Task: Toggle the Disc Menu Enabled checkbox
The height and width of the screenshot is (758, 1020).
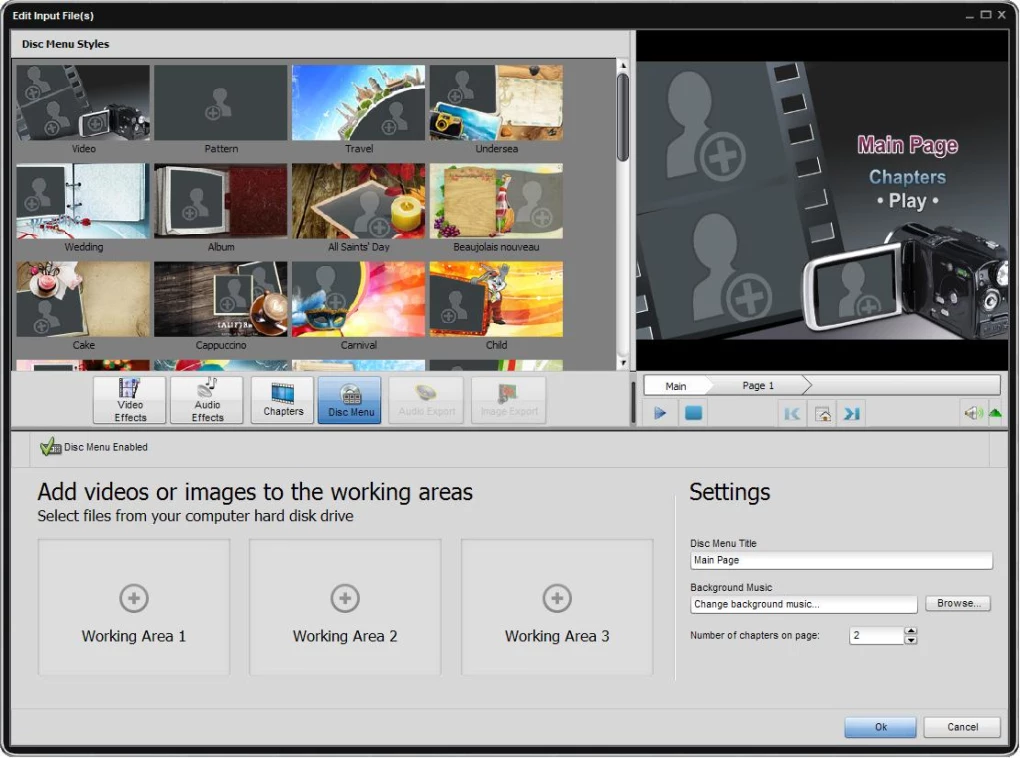Action: tap(49, 447)
